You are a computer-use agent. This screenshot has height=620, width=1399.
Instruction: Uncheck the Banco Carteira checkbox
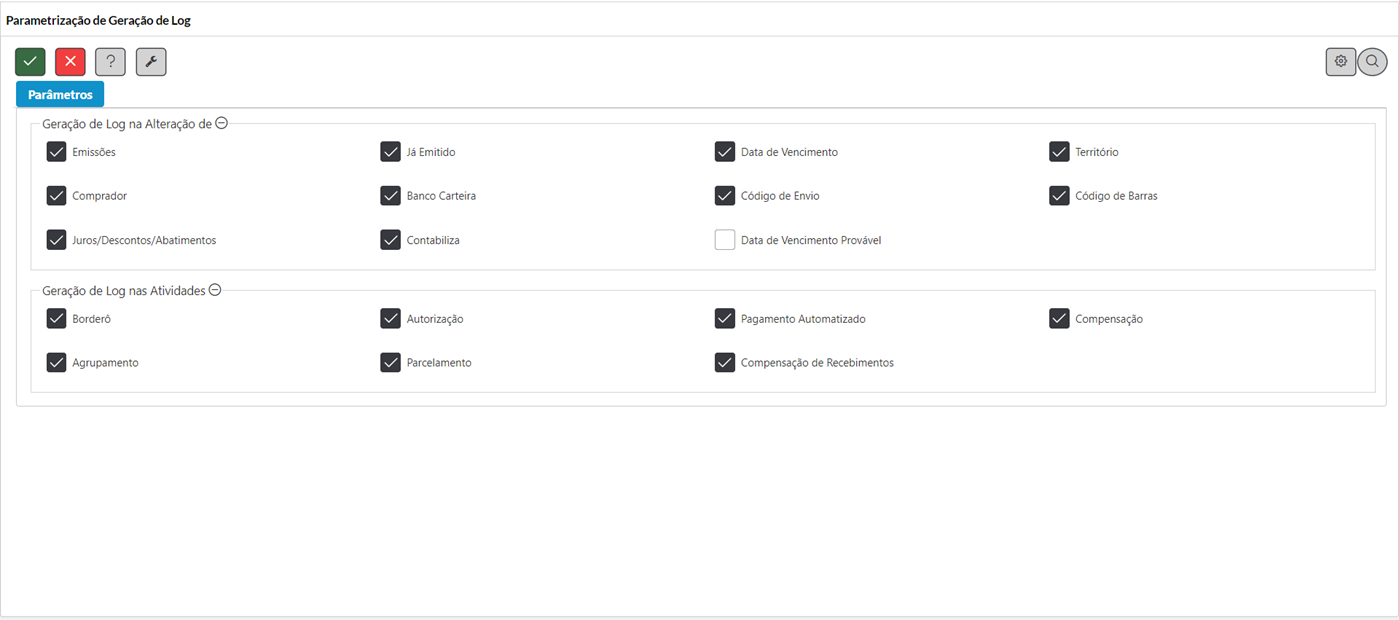pos(390,196)
